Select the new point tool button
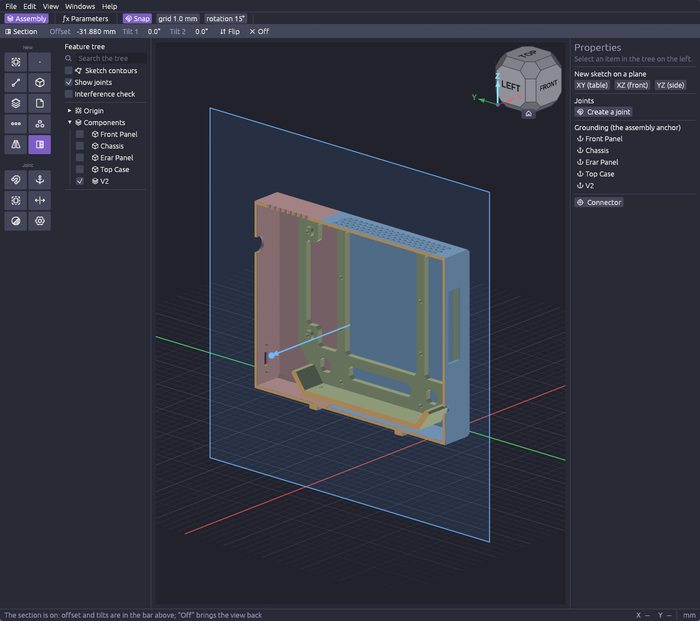700x621 pixels. 40,62
